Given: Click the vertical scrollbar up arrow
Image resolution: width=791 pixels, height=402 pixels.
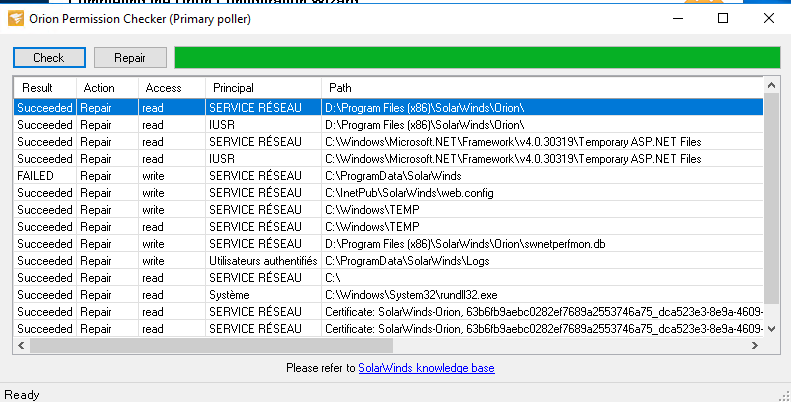Looking at the screenshot, I should click(x=771, y=86).
